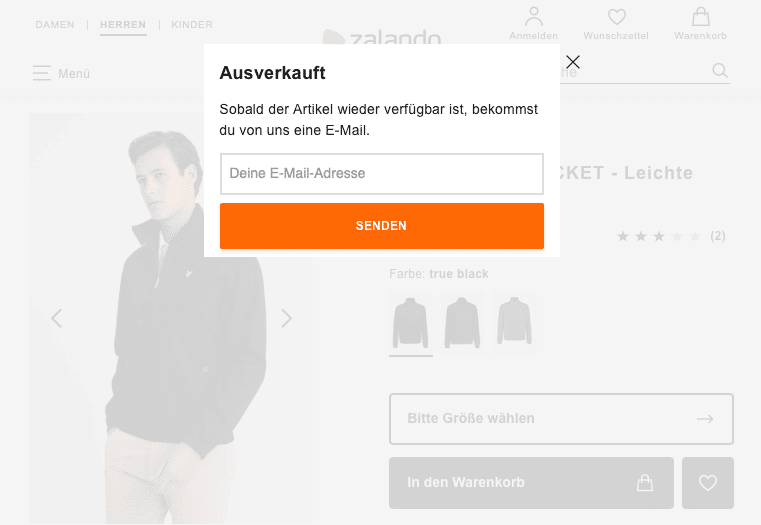Screen dimensions: 761x525
Task: Add item to wishlist heart button
Action: (708, 483)
